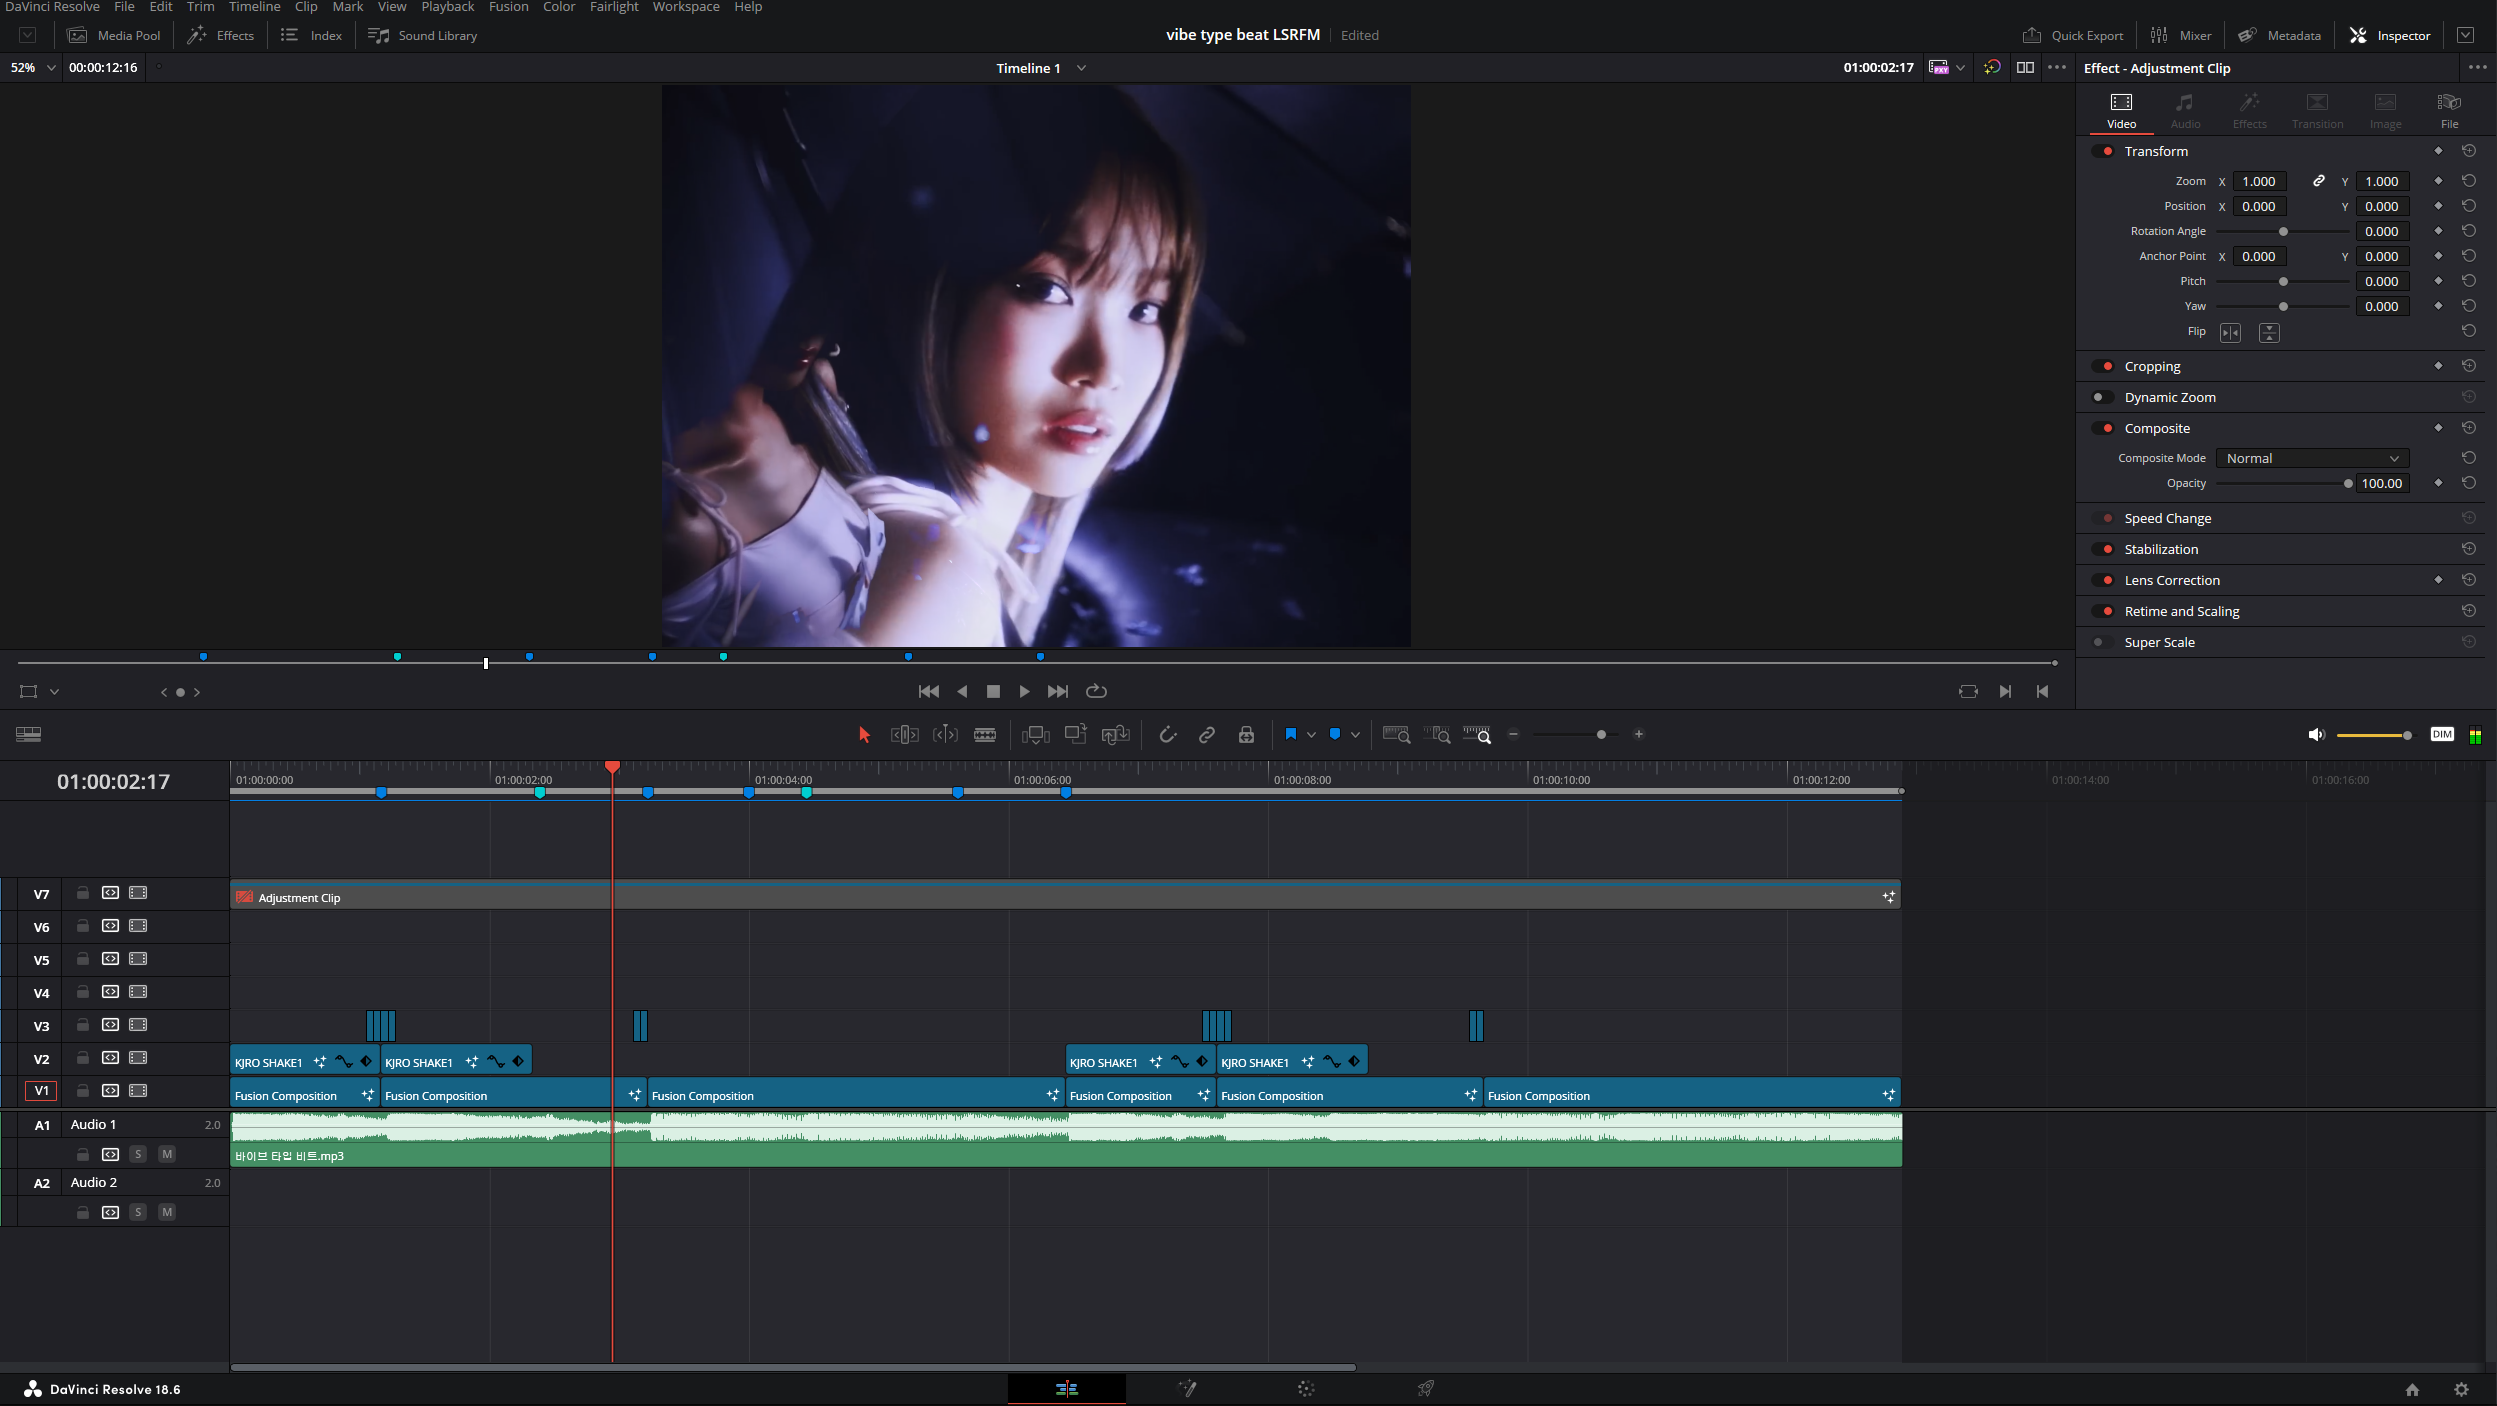Click the Opacity slider handle
Screen dimensions: 2497x1406
coord(2347,484)
